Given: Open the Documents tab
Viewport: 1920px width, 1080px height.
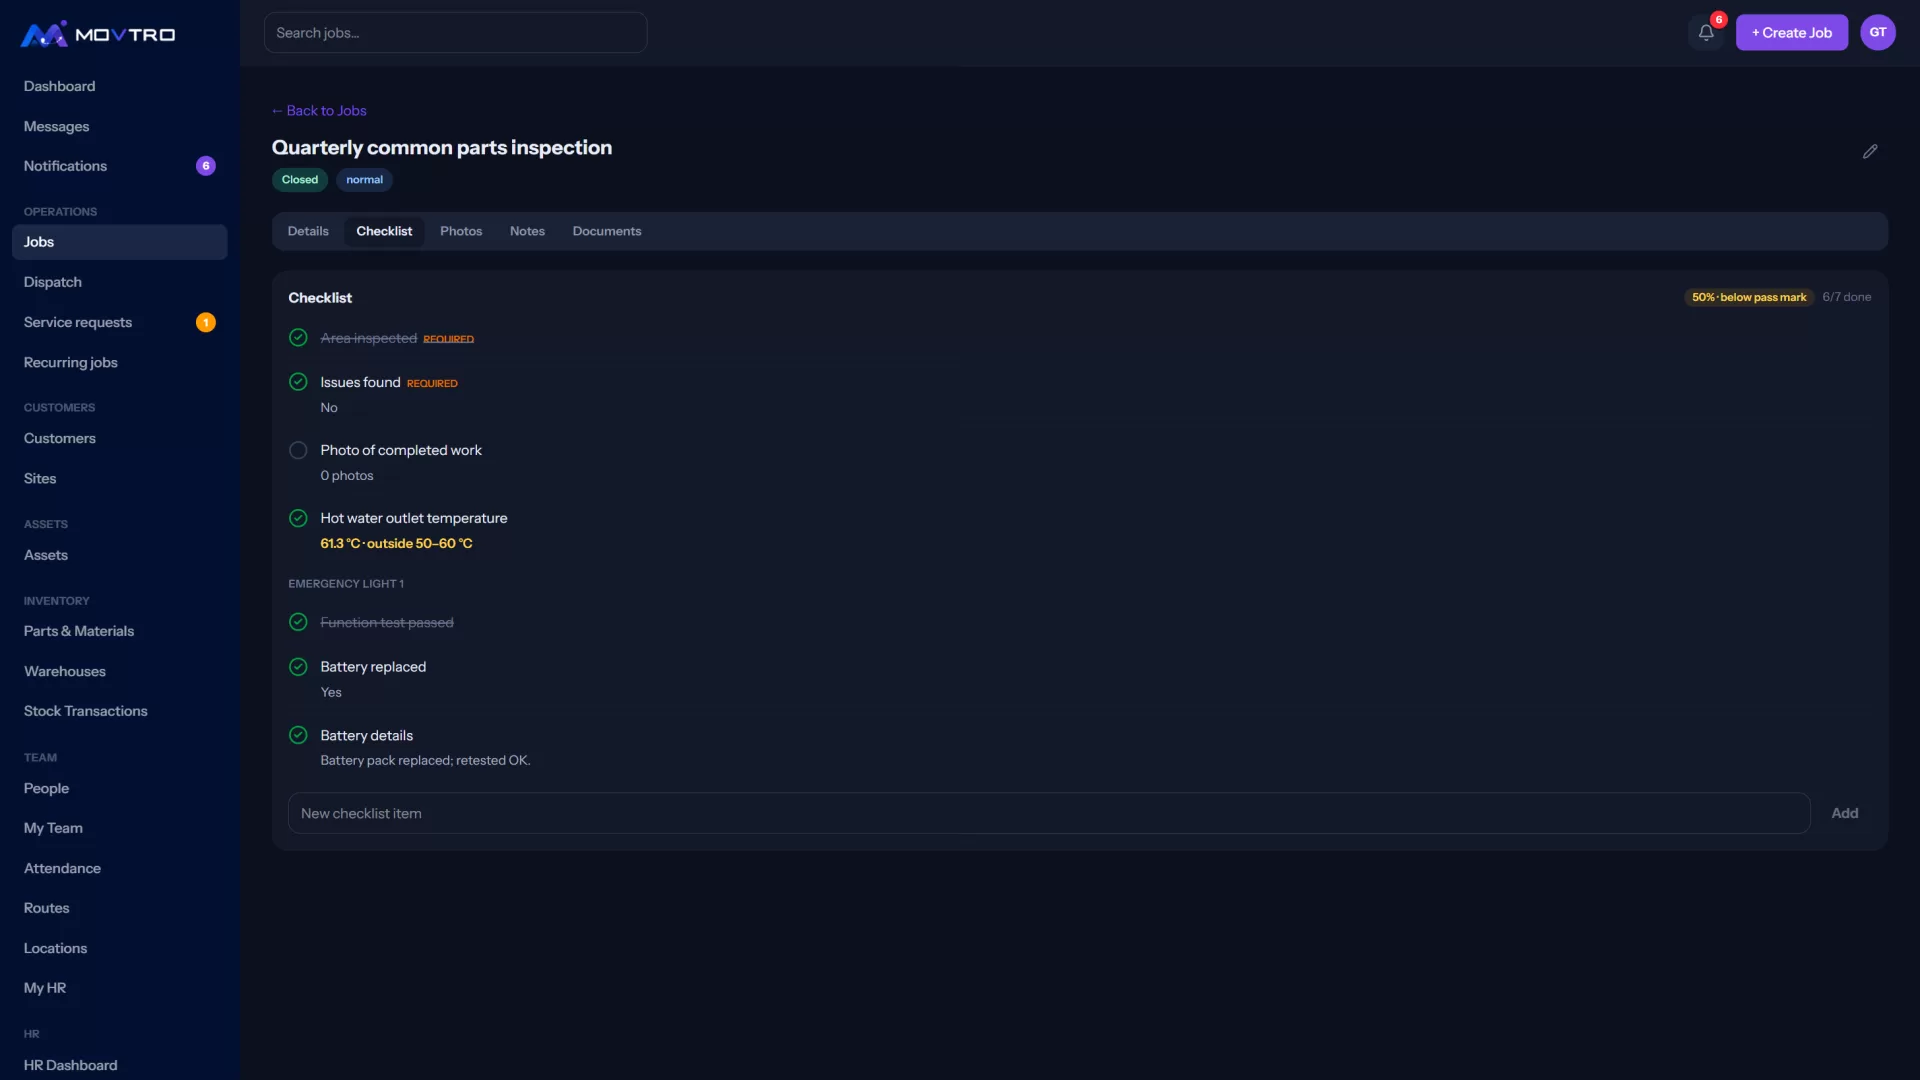Looking at the screenshot, I should 607,231.
